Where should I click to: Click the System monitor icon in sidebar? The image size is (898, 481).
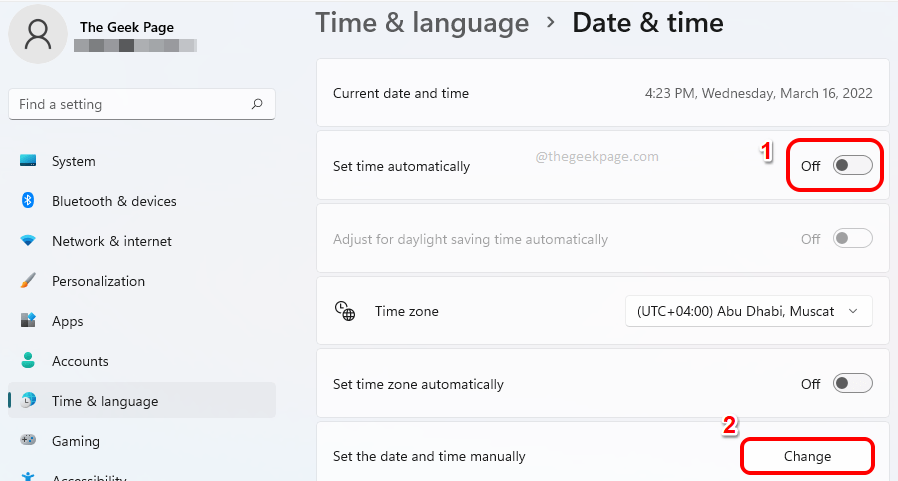[x=28, y=161]
